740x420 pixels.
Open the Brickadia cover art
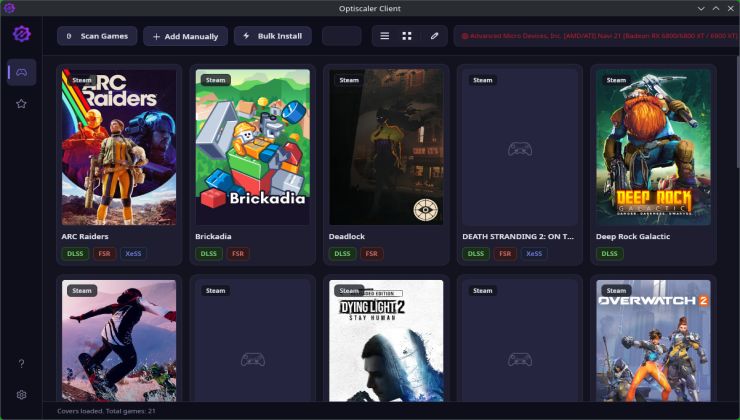[x=253, y=147]
